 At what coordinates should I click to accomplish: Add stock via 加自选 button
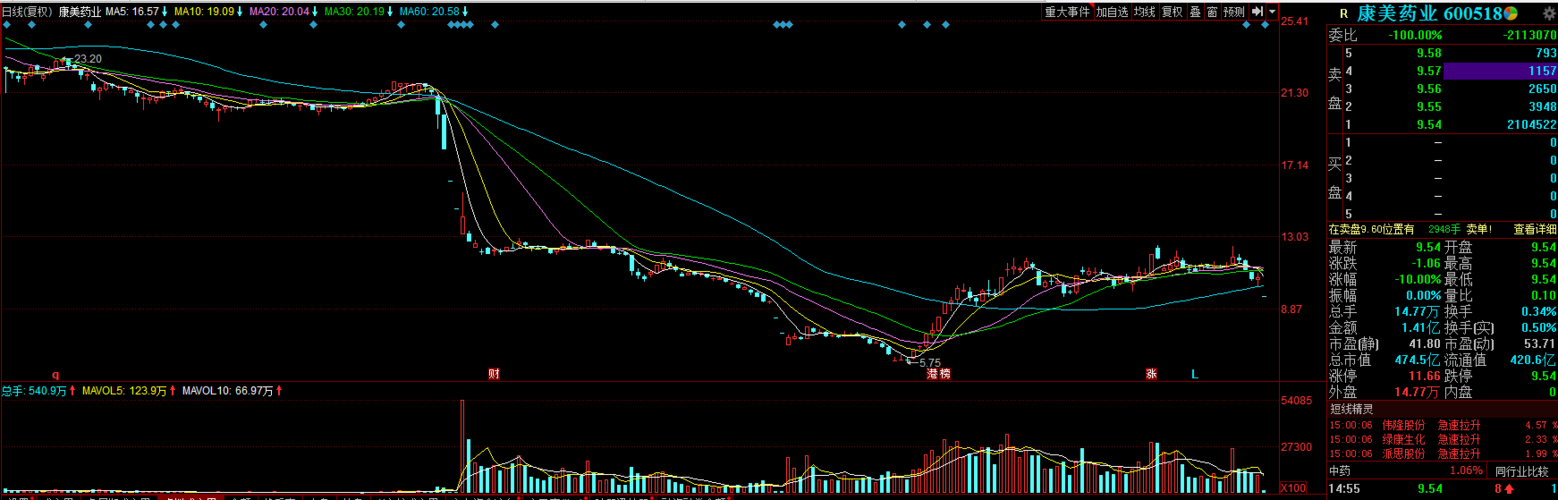[x=1111, y=12]
